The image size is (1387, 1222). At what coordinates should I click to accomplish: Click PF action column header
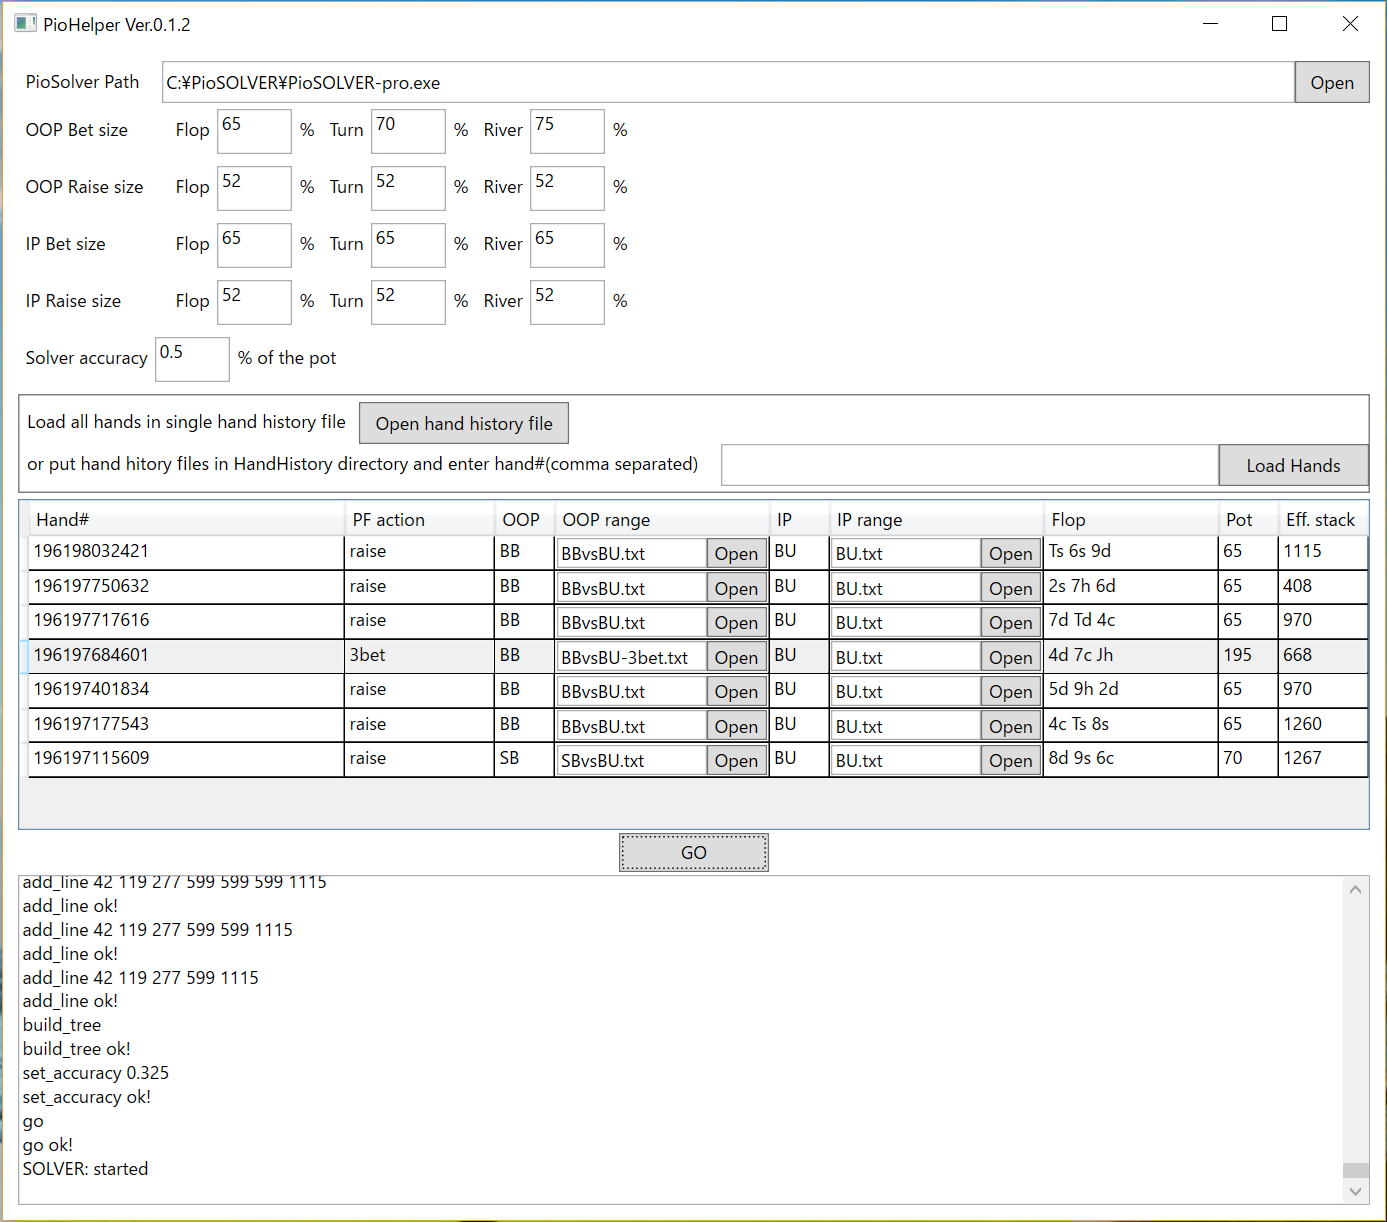tap(419, 519)
